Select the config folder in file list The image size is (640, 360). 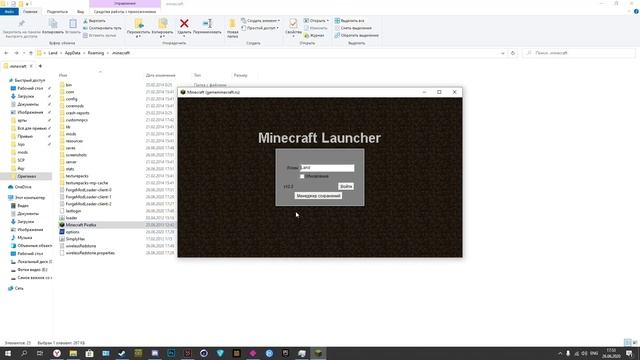coord(71,99)
